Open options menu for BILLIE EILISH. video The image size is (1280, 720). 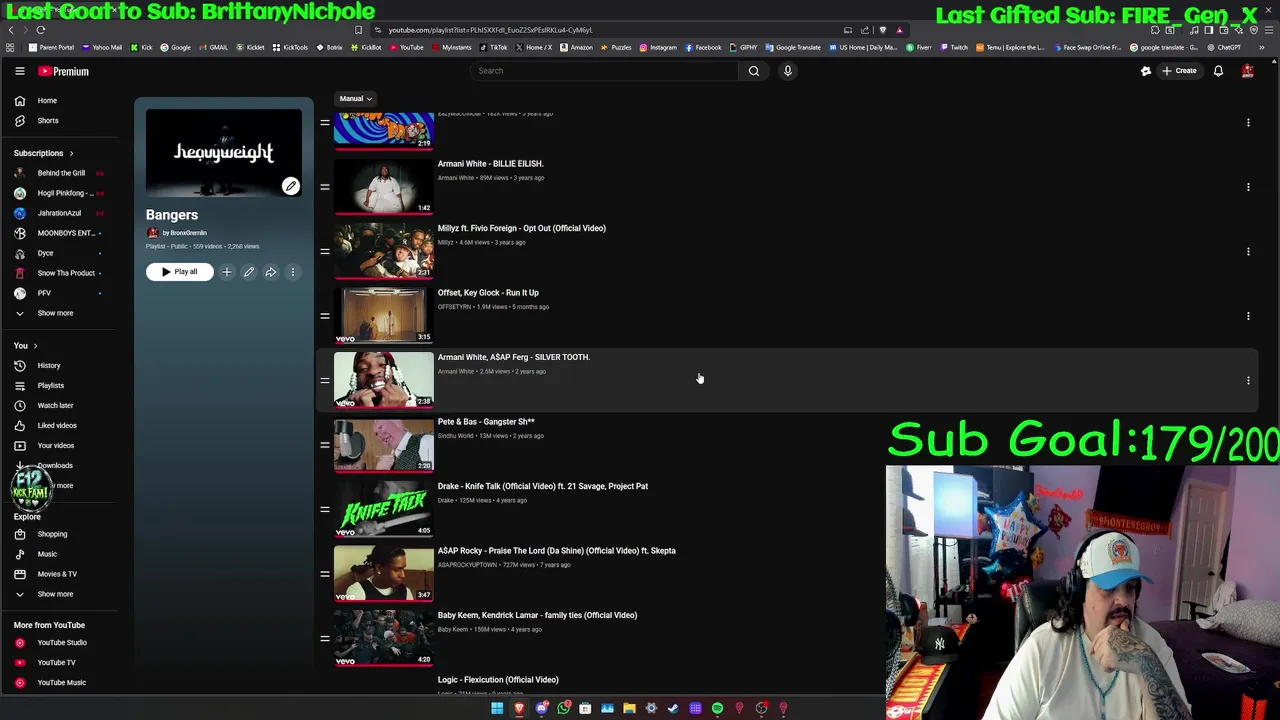[1248, 187]
